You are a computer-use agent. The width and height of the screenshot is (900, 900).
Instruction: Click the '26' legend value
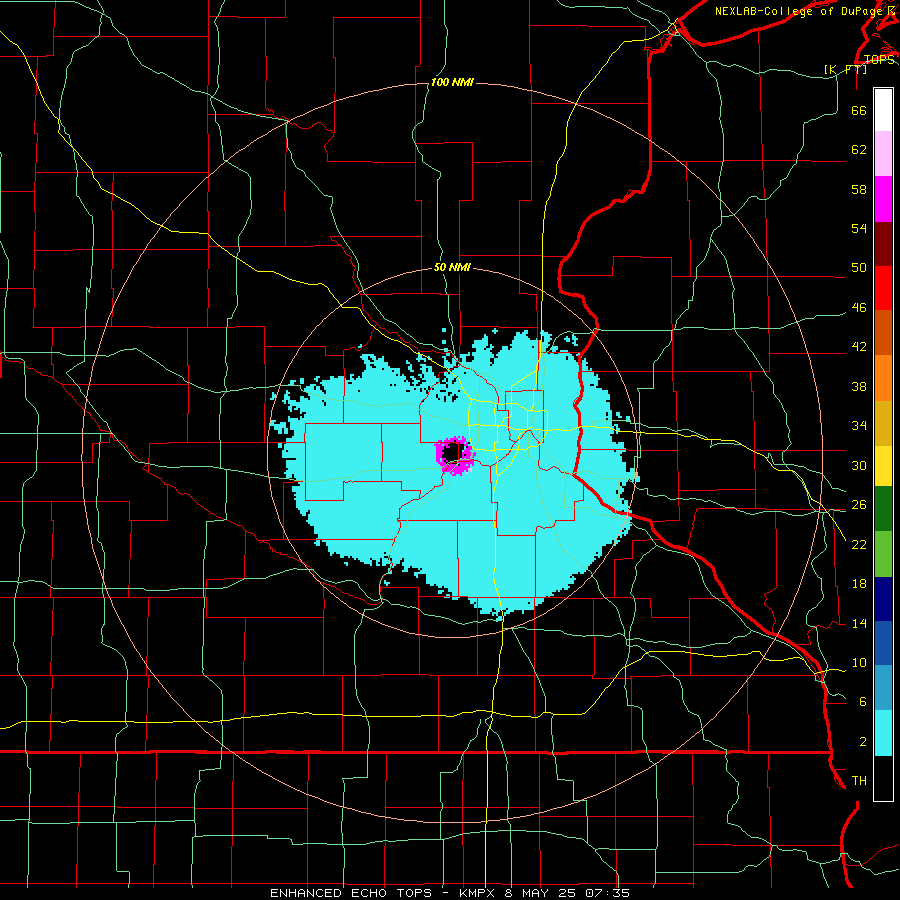click(x=859, y=505)
